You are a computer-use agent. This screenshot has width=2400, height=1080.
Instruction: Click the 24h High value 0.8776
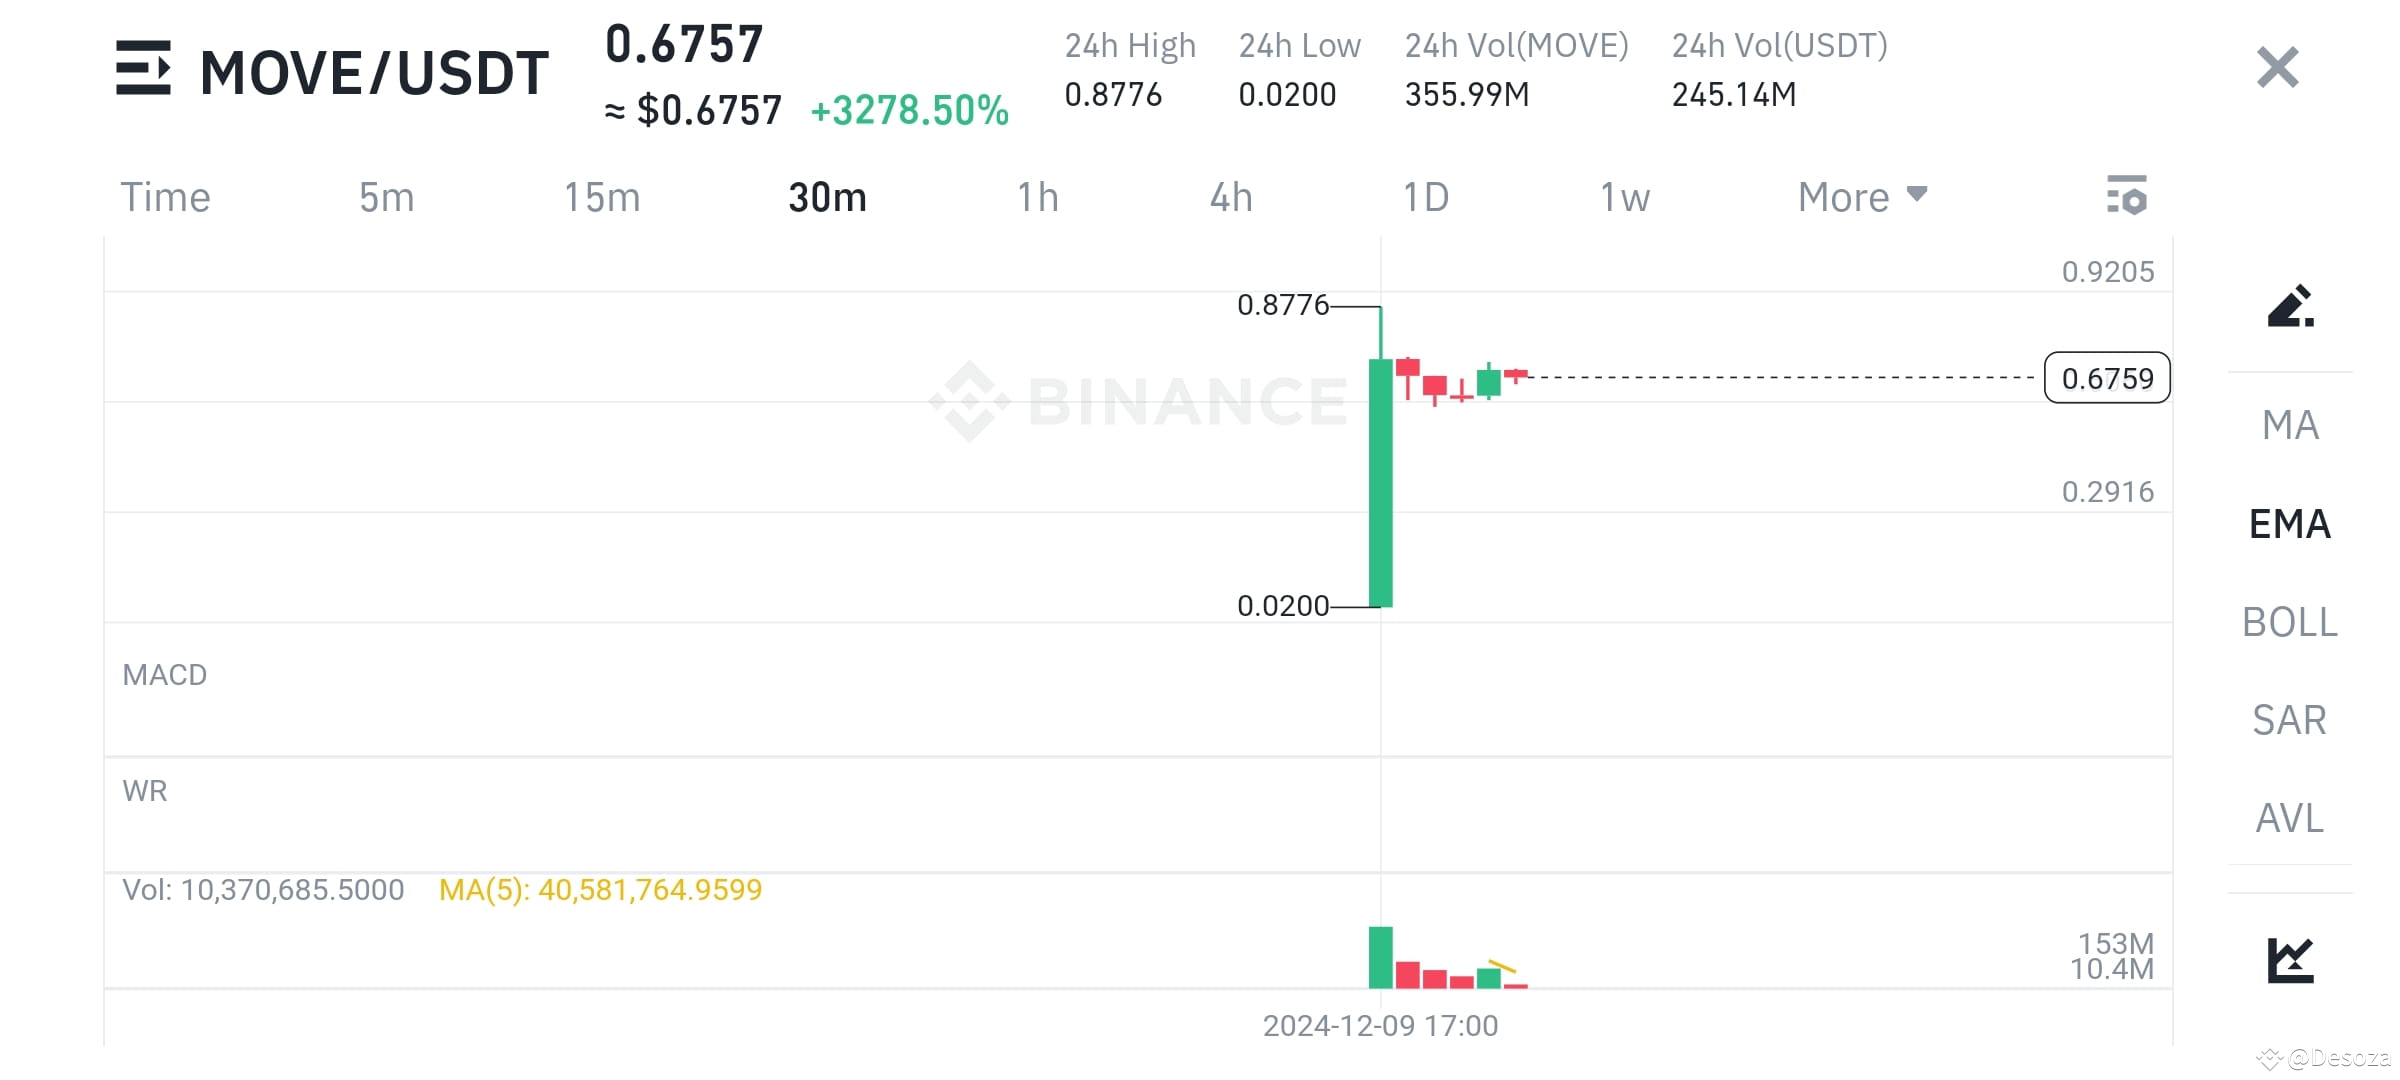[x=1113, y=95]
